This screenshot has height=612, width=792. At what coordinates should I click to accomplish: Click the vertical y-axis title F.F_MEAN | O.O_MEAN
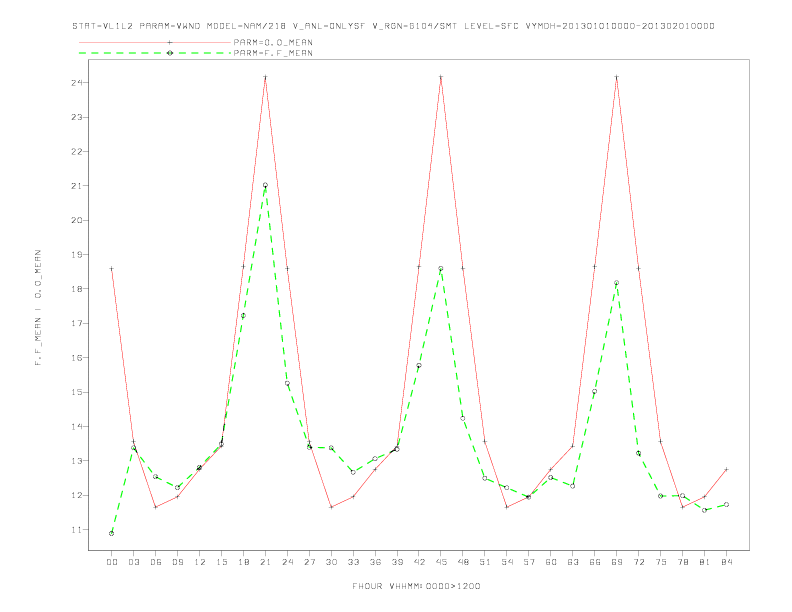(38, 308)
